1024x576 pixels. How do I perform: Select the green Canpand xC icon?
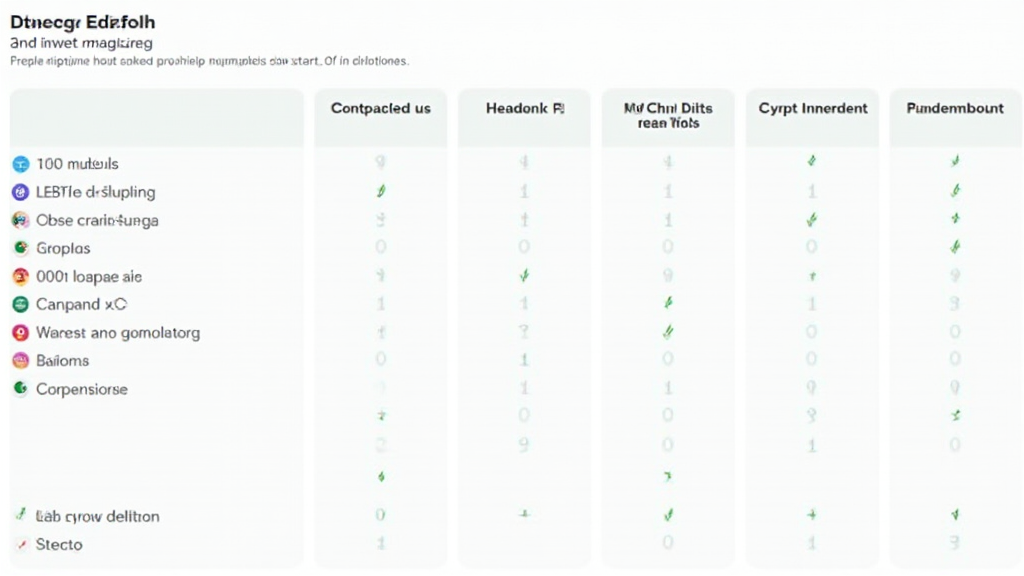point(20,304)
